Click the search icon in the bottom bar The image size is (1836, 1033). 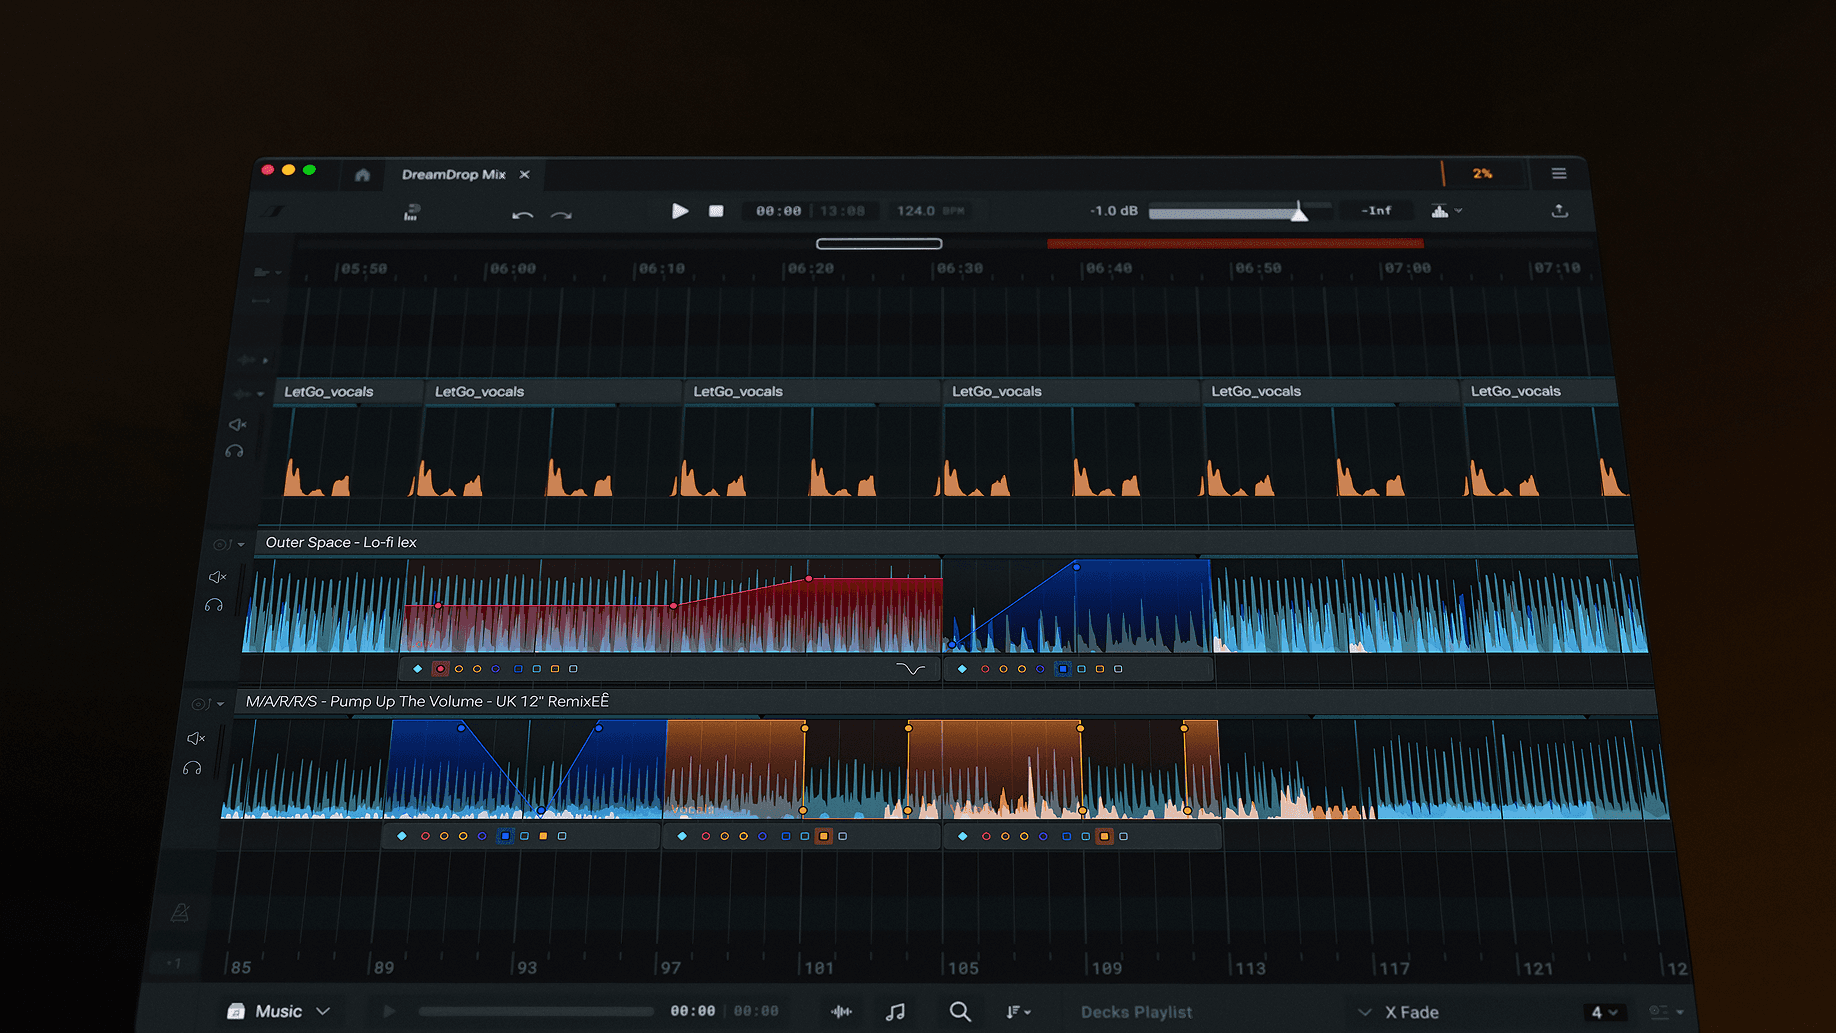[960, 1011]
